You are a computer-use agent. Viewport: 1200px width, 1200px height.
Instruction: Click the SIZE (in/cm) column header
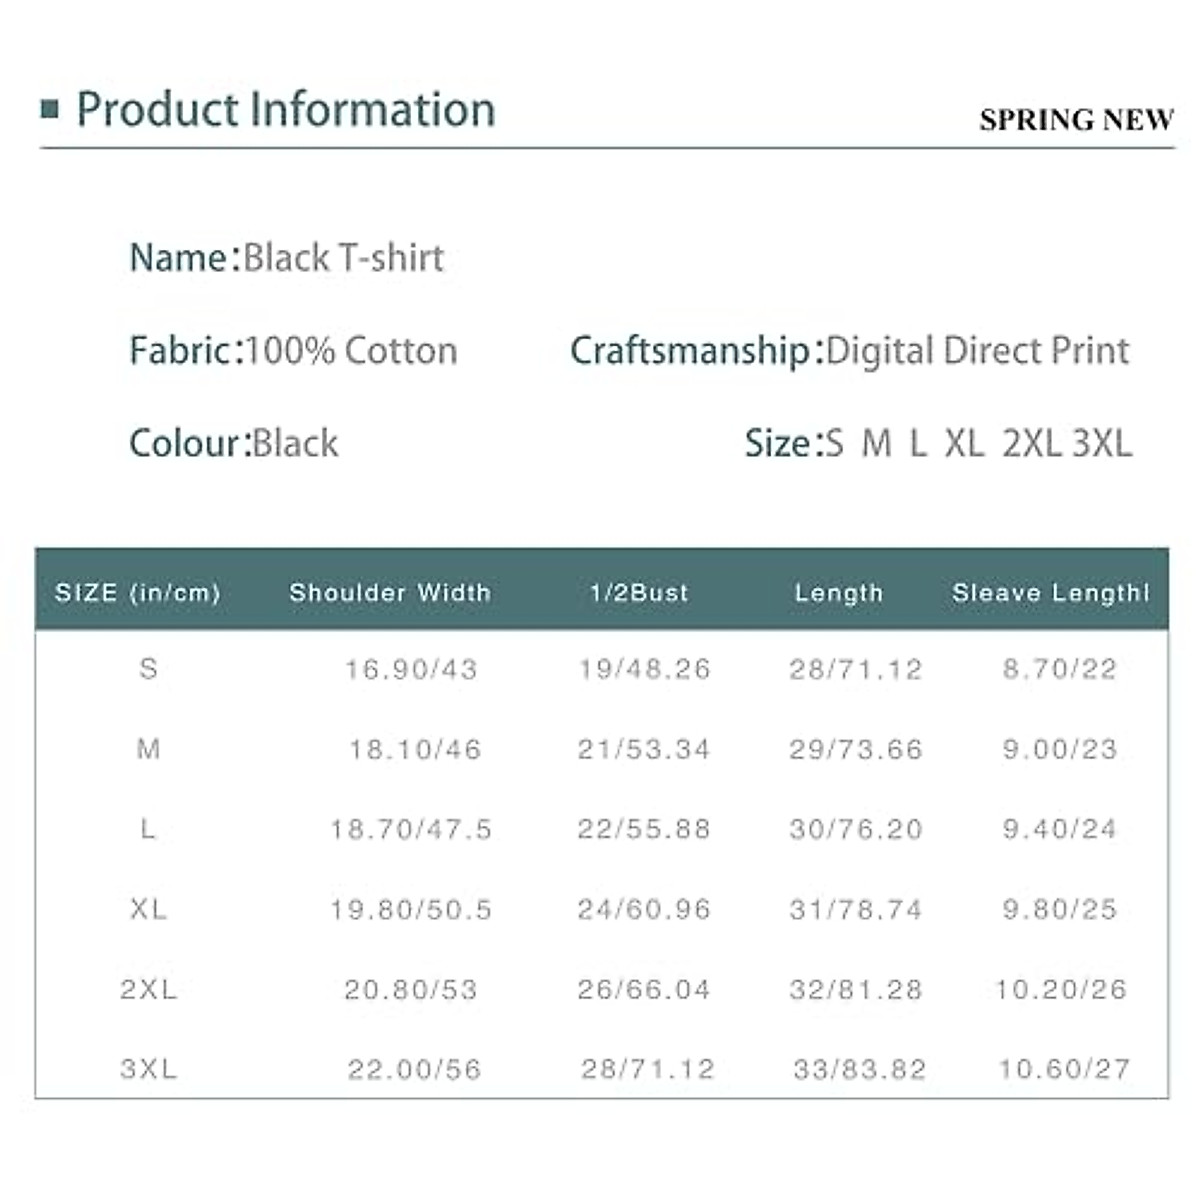[x=138, y=592]
